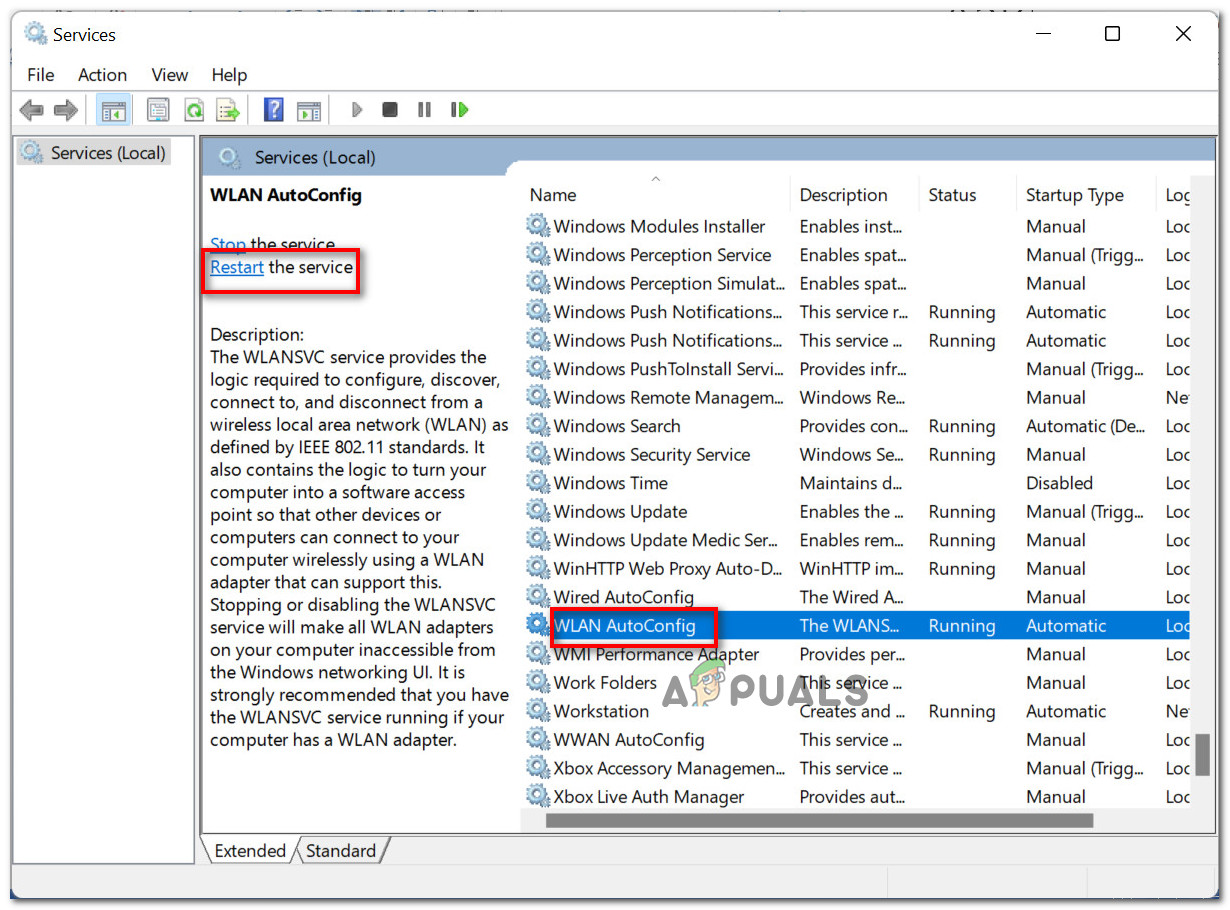1230x910 pixels.
Task: Click the Back arrow toolbar icon
Action: 31,110
